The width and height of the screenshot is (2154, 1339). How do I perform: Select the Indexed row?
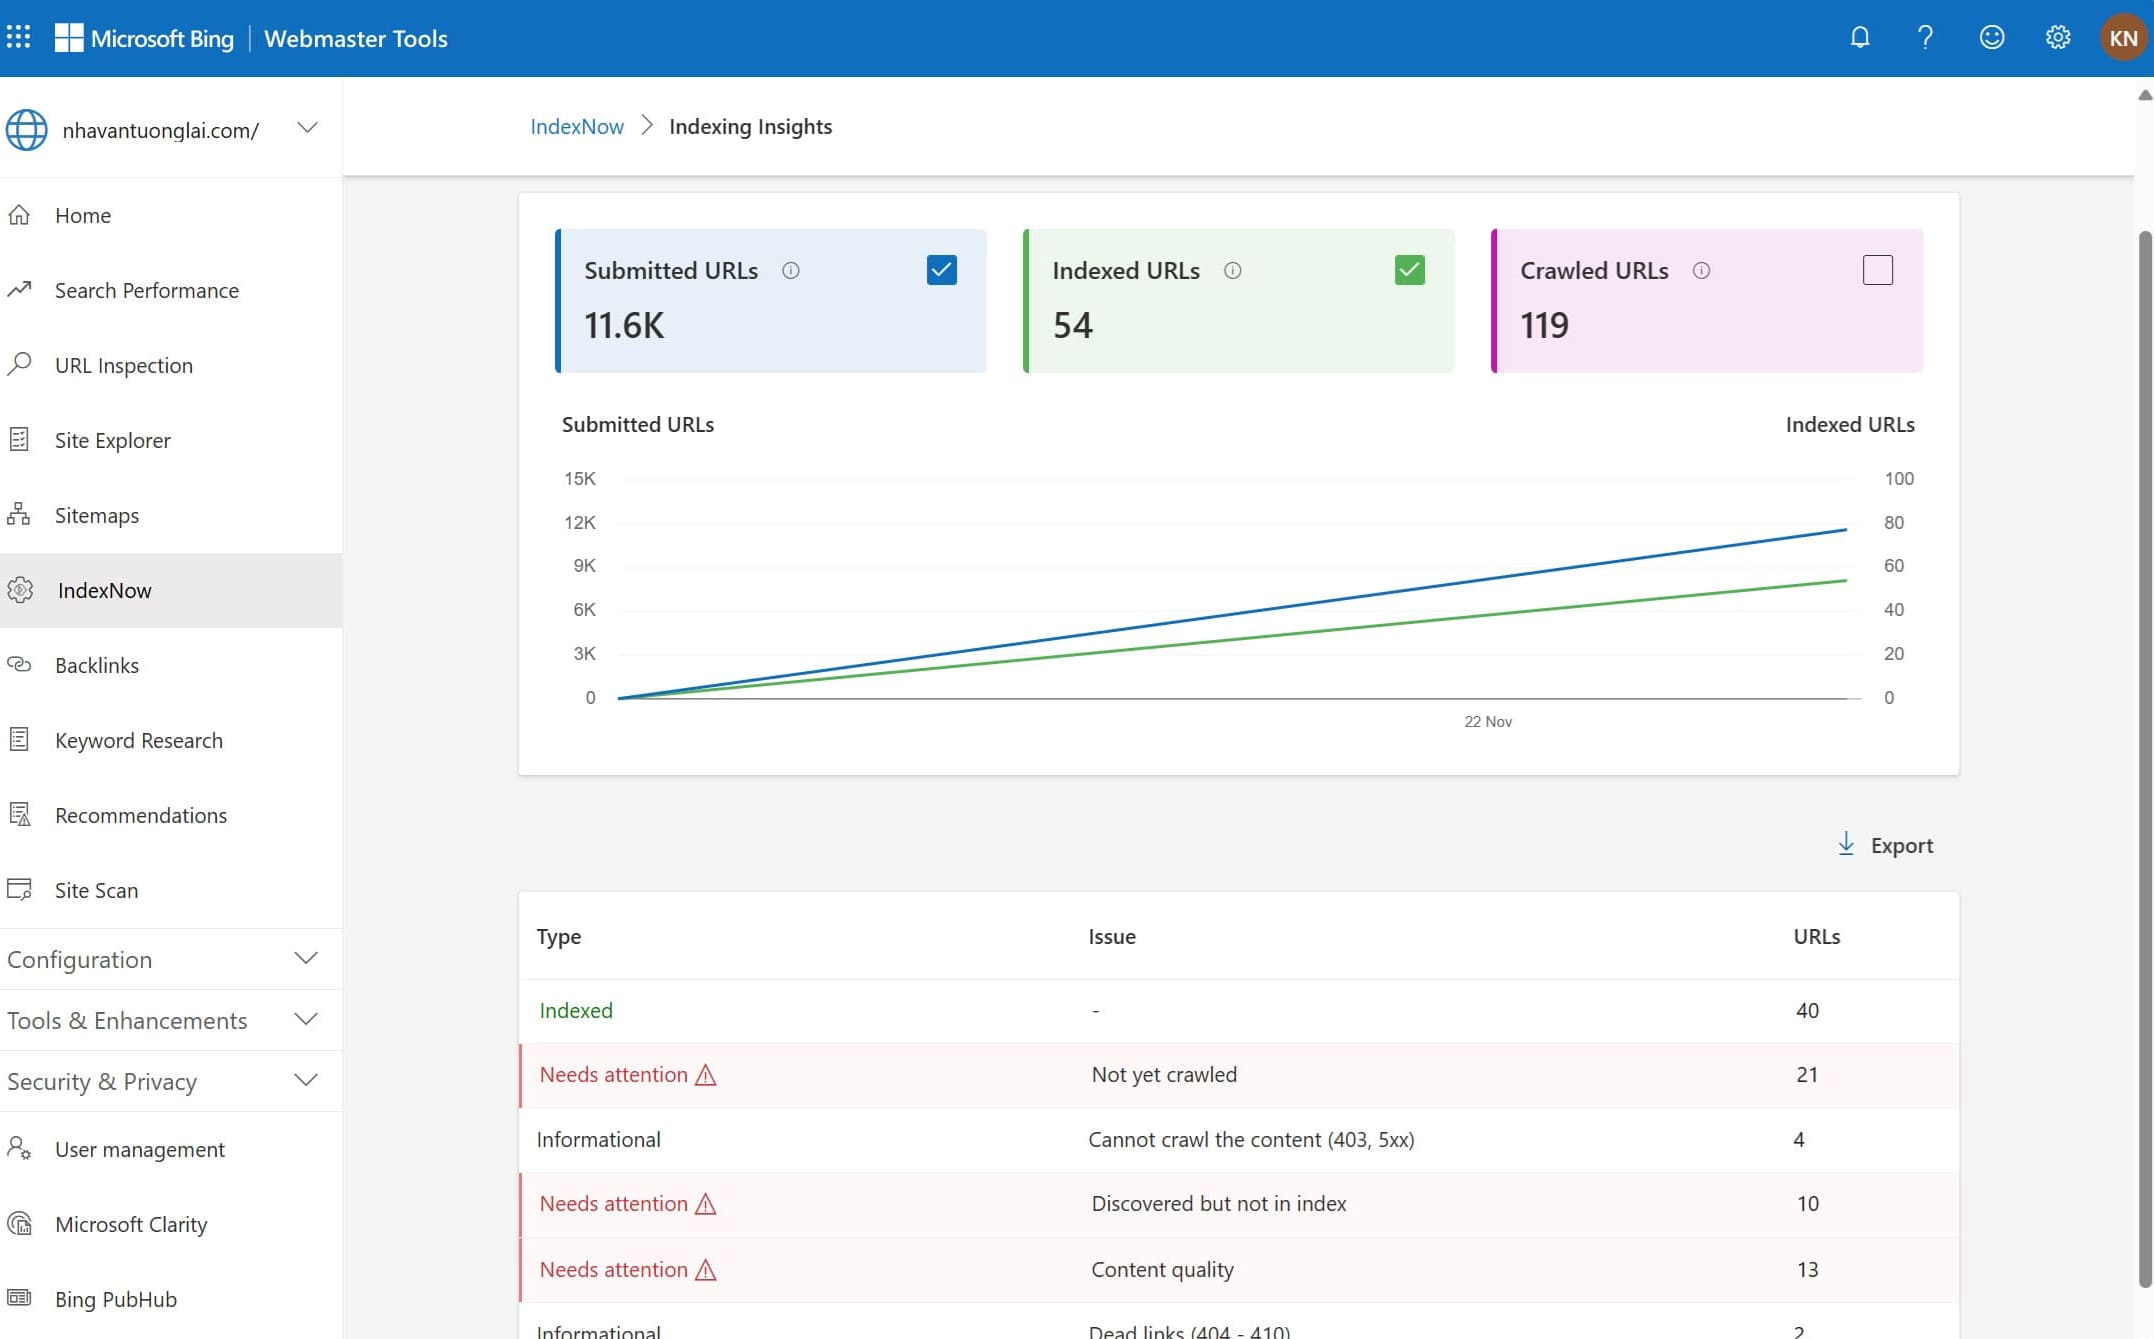(1238, 1011)
